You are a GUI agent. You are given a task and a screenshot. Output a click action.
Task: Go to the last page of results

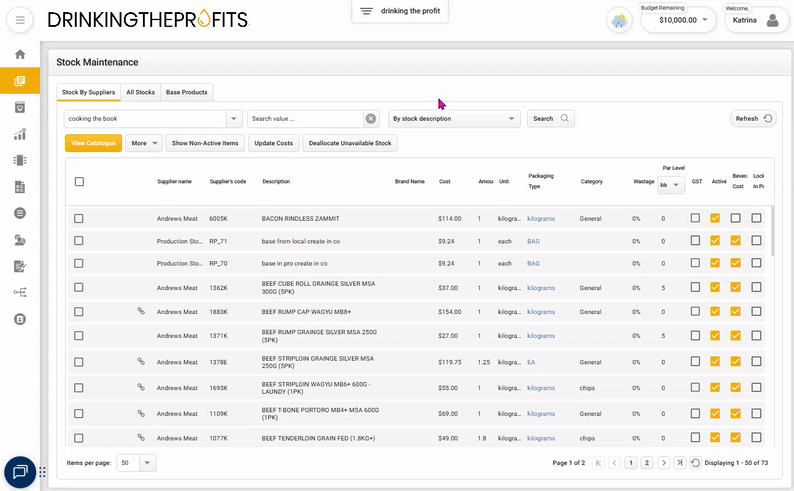coord(680,463)
